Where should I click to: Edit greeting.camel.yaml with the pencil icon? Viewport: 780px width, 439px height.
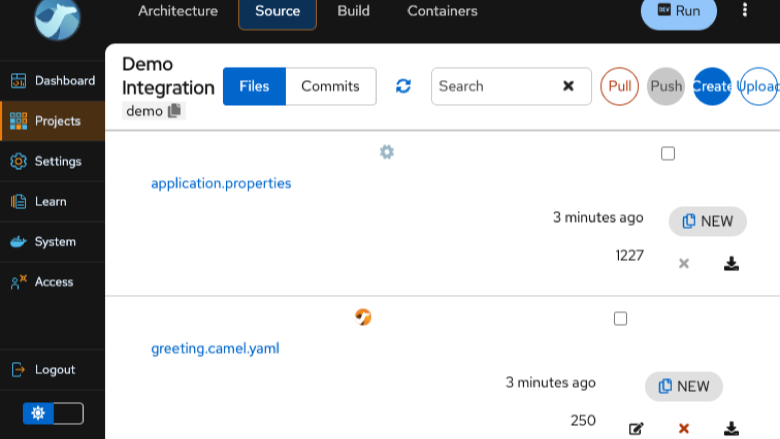click(636, 428)
